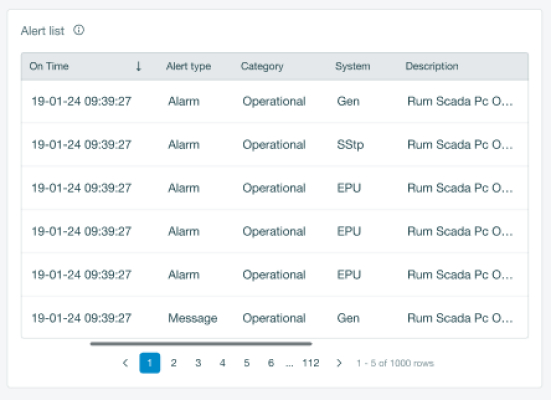
Task: Go to next page with right chevron
Action: [x=339, y=363]
